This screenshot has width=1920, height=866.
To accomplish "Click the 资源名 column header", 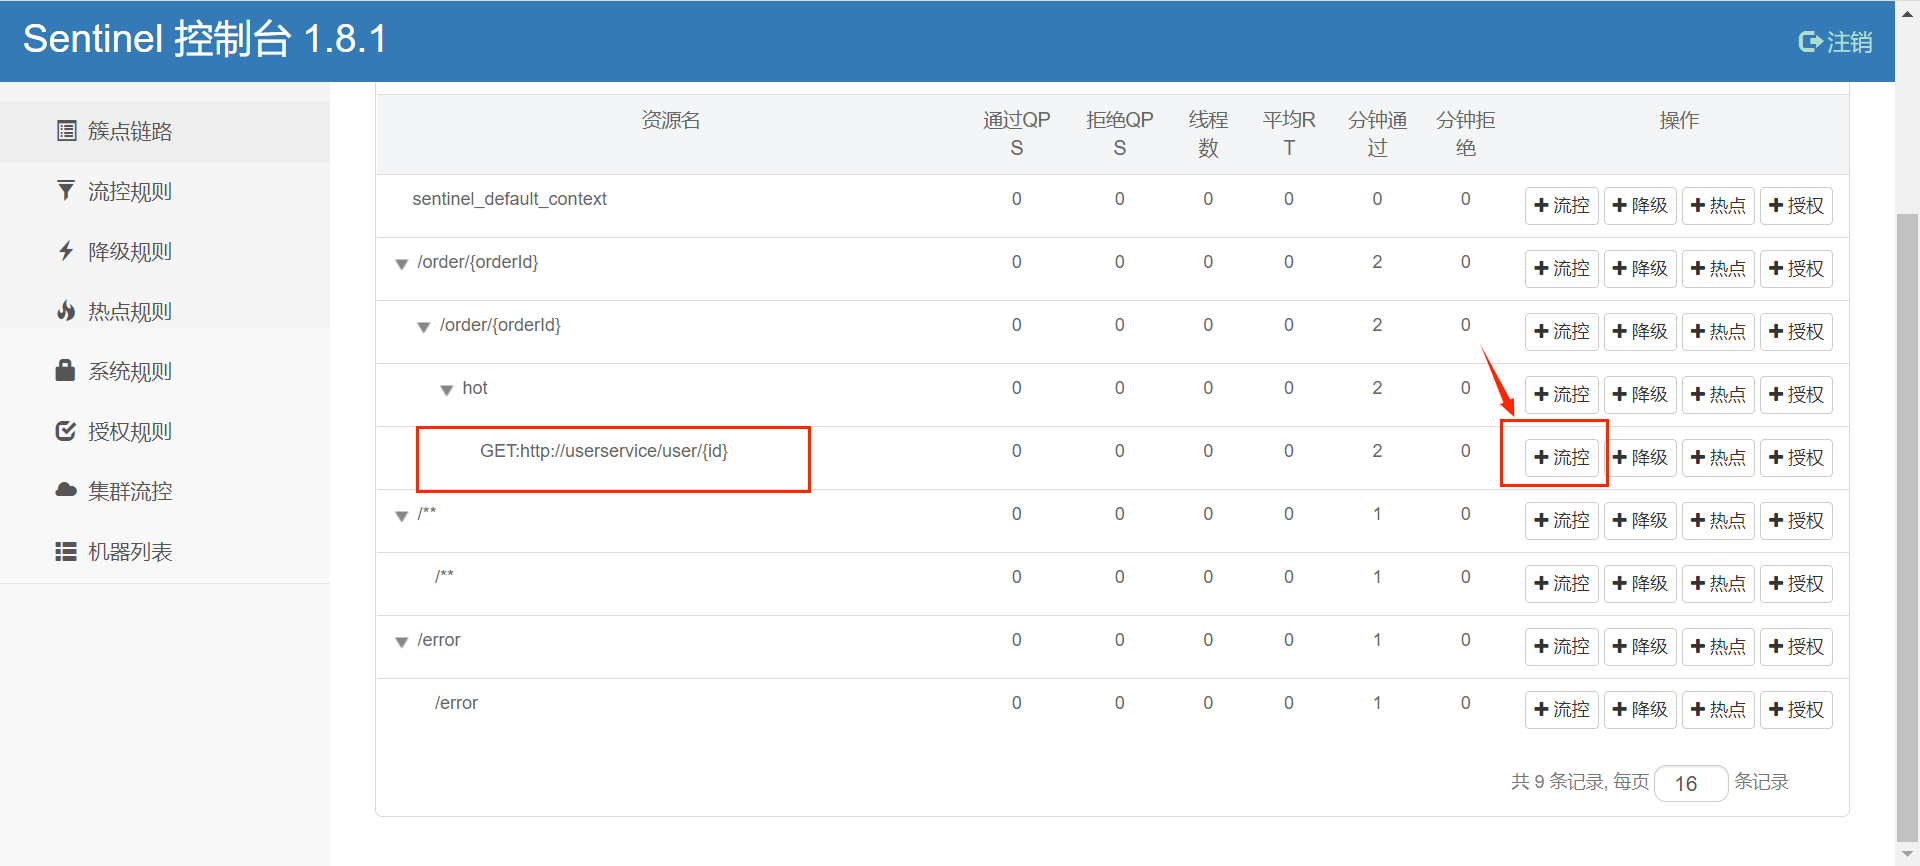I will coord(670,120).
